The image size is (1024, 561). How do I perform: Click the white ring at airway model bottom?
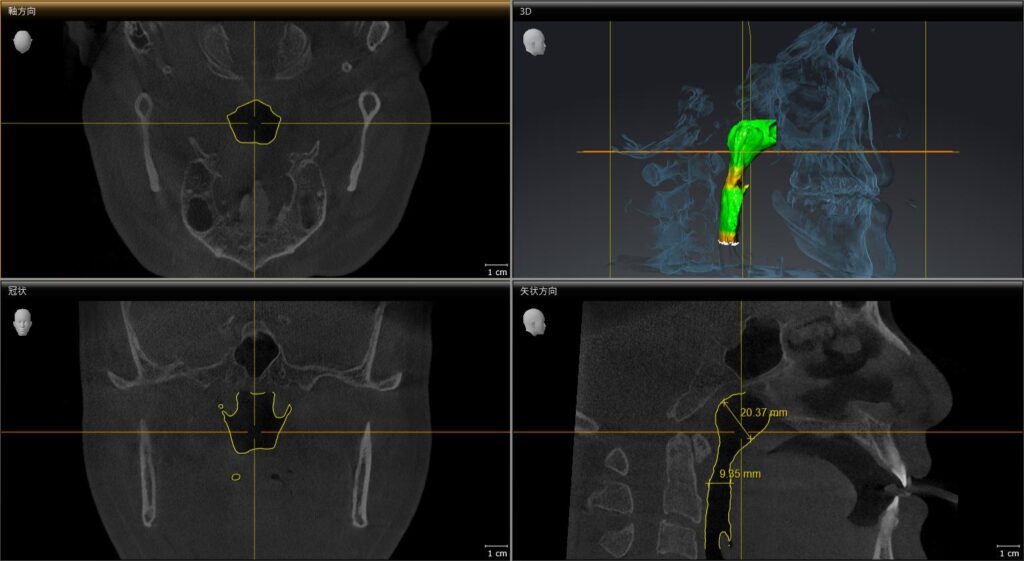tap(728, 241)
